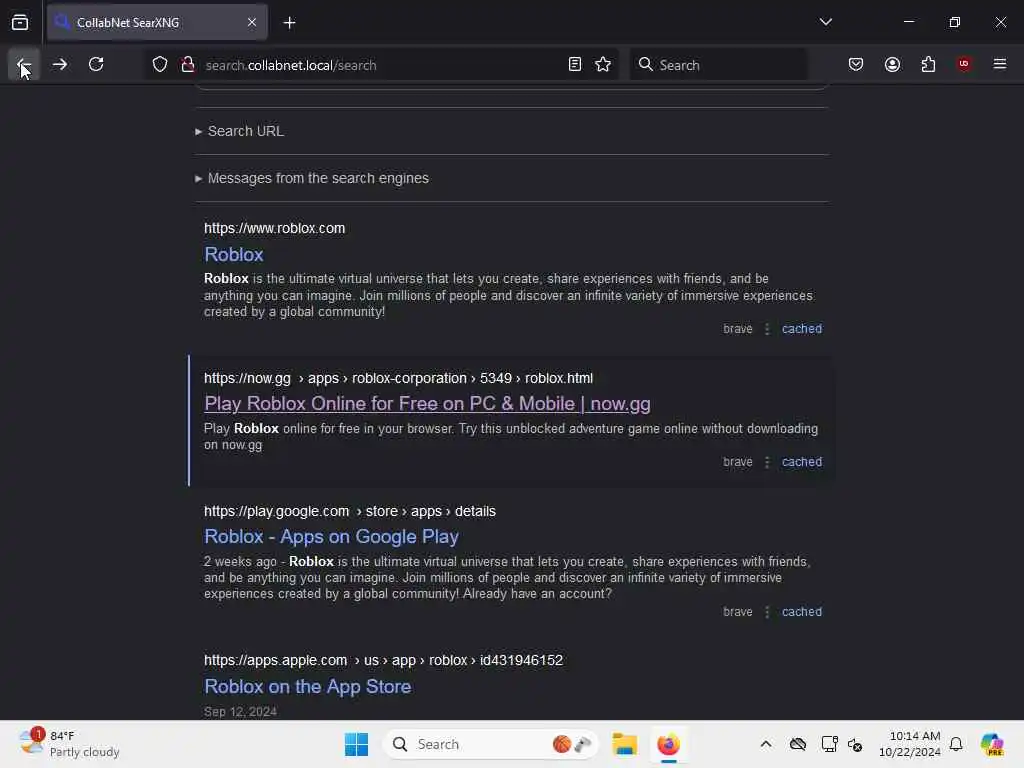The width and height of the screenshot is (1024, 768).
Task: Click the address bar URL
Action: (x=291, y=65)
